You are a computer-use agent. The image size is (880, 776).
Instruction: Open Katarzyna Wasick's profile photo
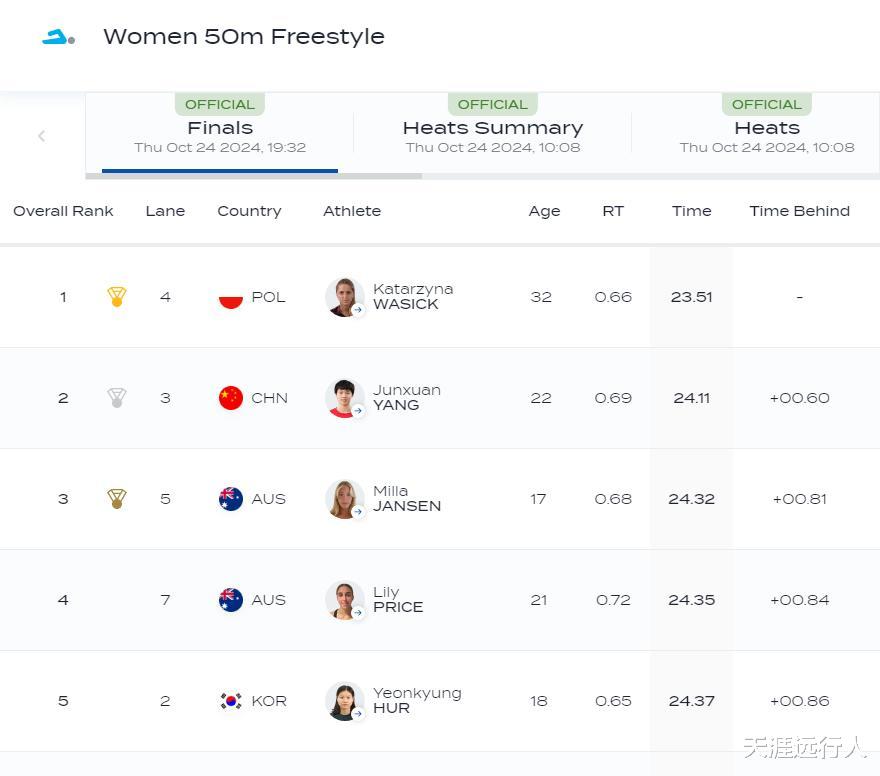344,297
